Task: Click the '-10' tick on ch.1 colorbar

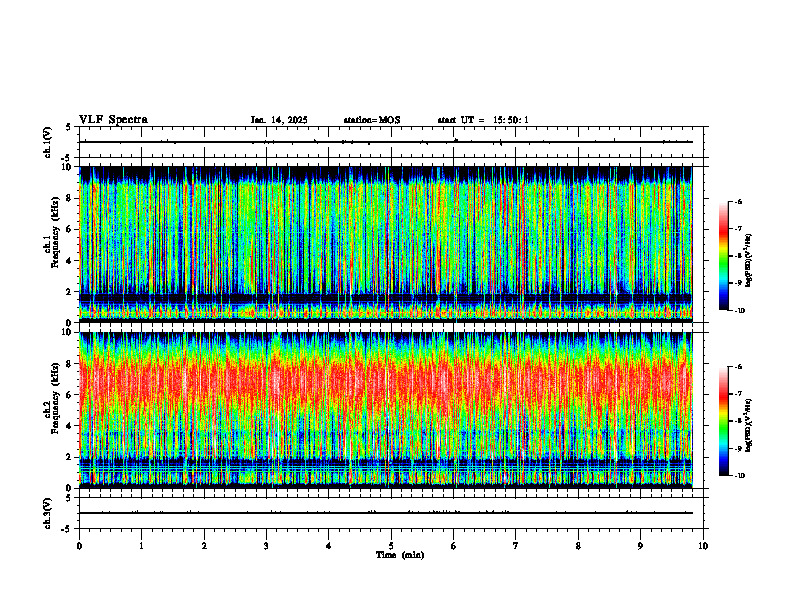Action: coord(740,311)
